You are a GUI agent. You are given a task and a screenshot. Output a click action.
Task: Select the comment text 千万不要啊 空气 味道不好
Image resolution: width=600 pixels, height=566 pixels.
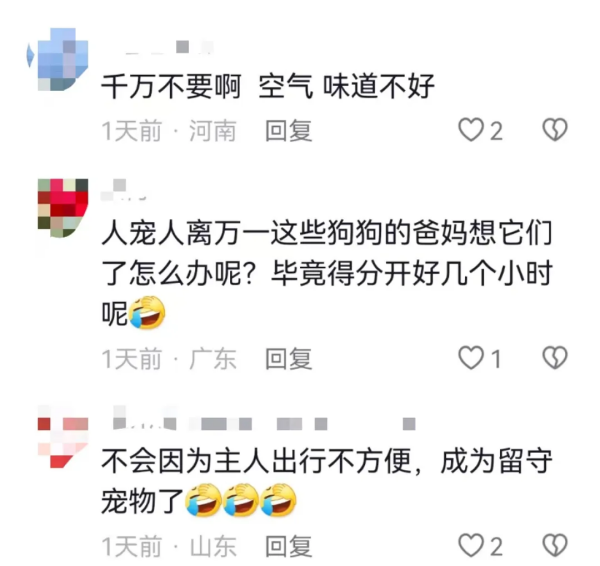pos(267,86)
